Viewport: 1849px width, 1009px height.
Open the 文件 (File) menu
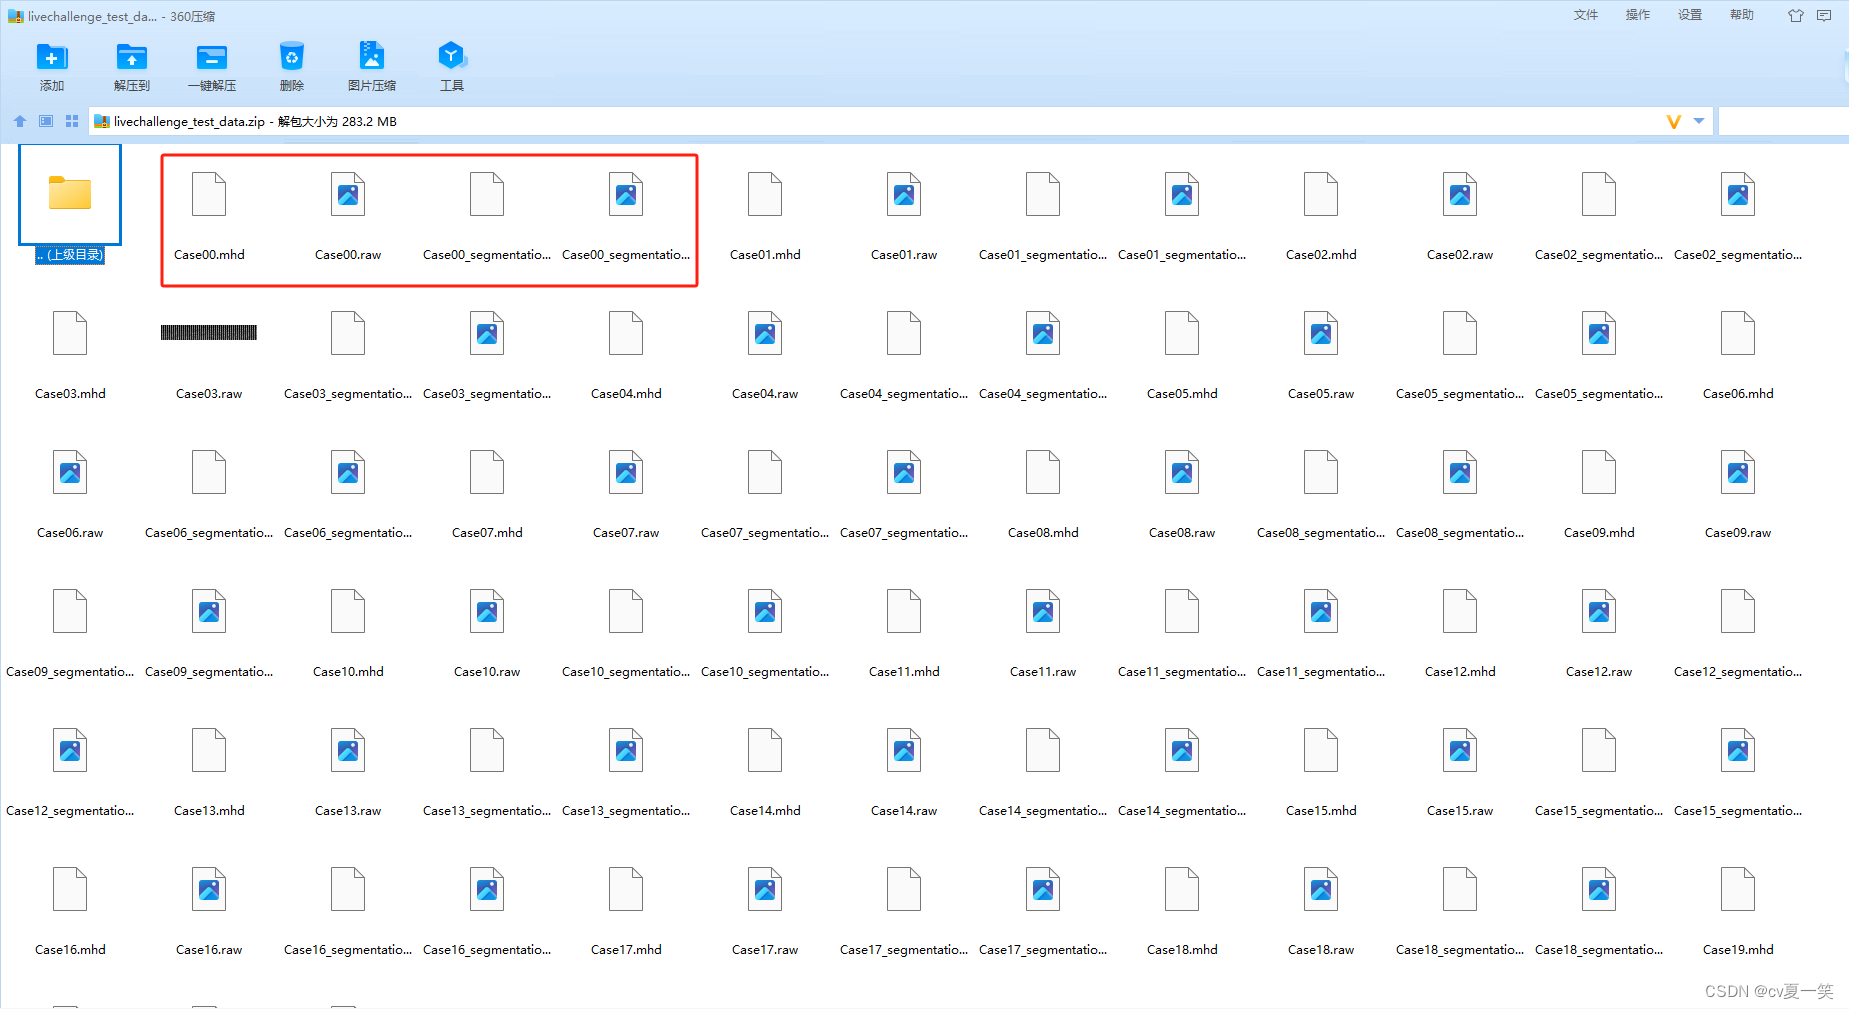tap(1586, 15)
